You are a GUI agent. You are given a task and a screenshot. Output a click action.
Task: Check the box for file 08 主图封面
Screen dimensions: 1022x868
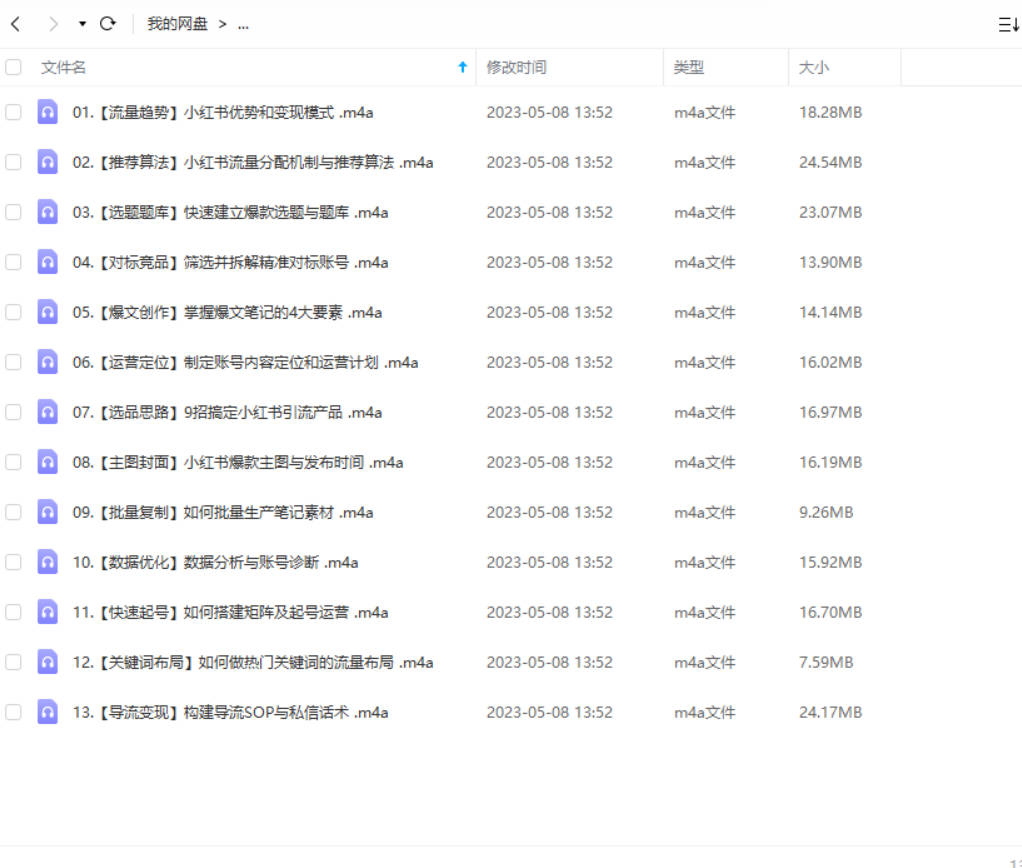(13, 462)
